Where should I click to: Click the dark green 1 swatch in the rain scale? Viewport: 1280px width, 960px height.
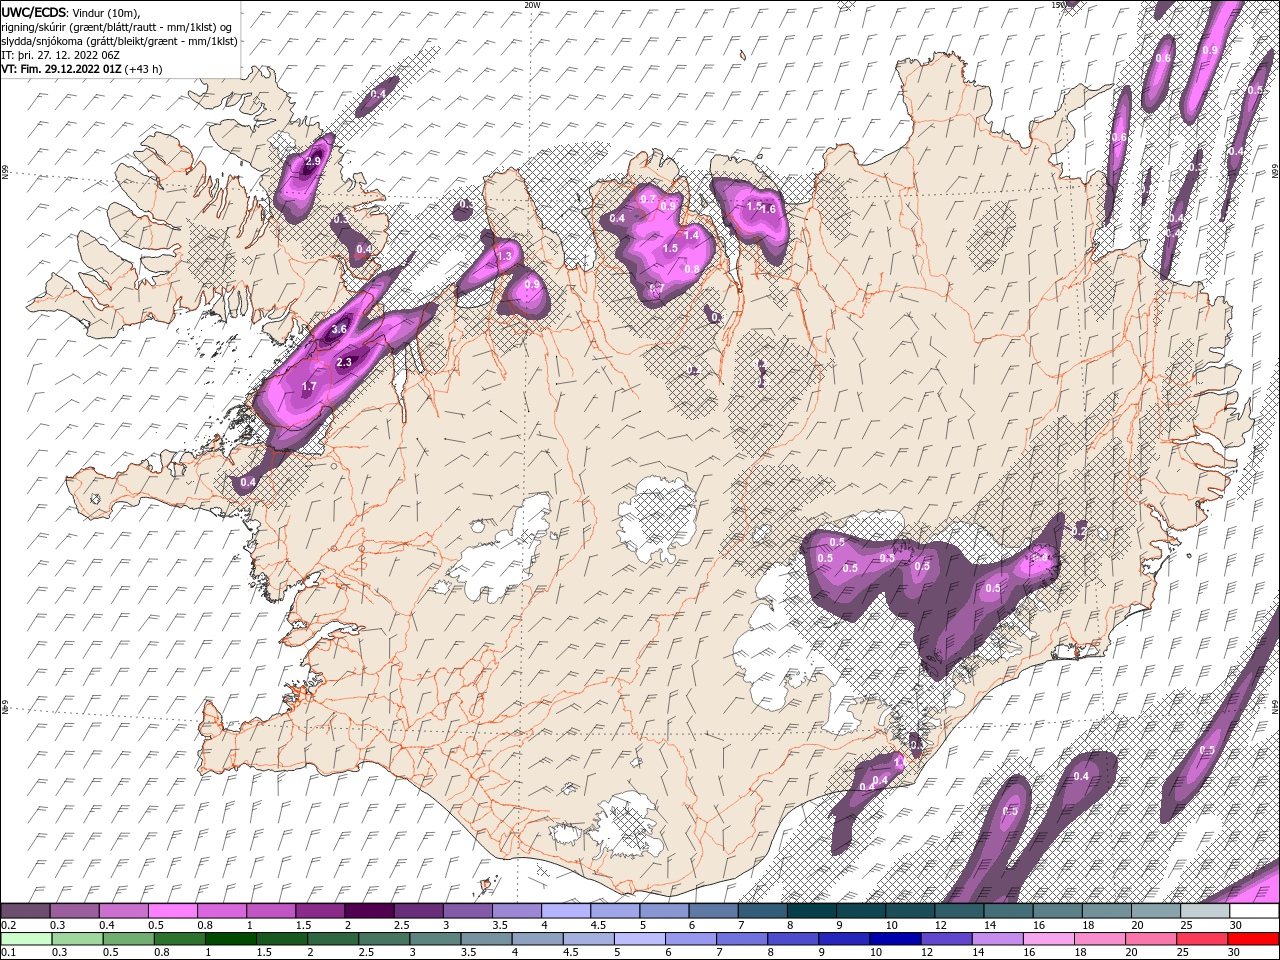pos(231,939)
